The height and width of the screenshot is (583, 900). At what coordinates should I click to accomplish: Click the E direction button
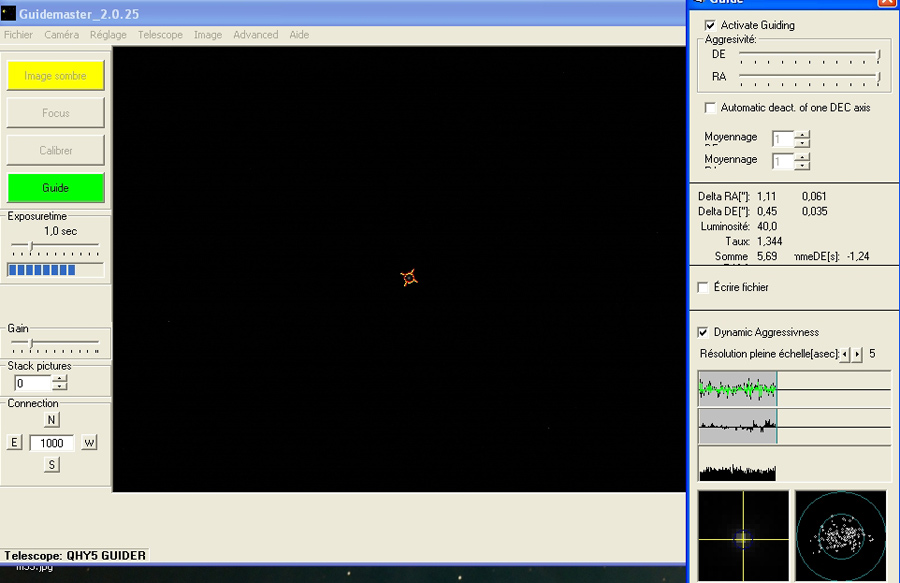[x=14, y=442]
